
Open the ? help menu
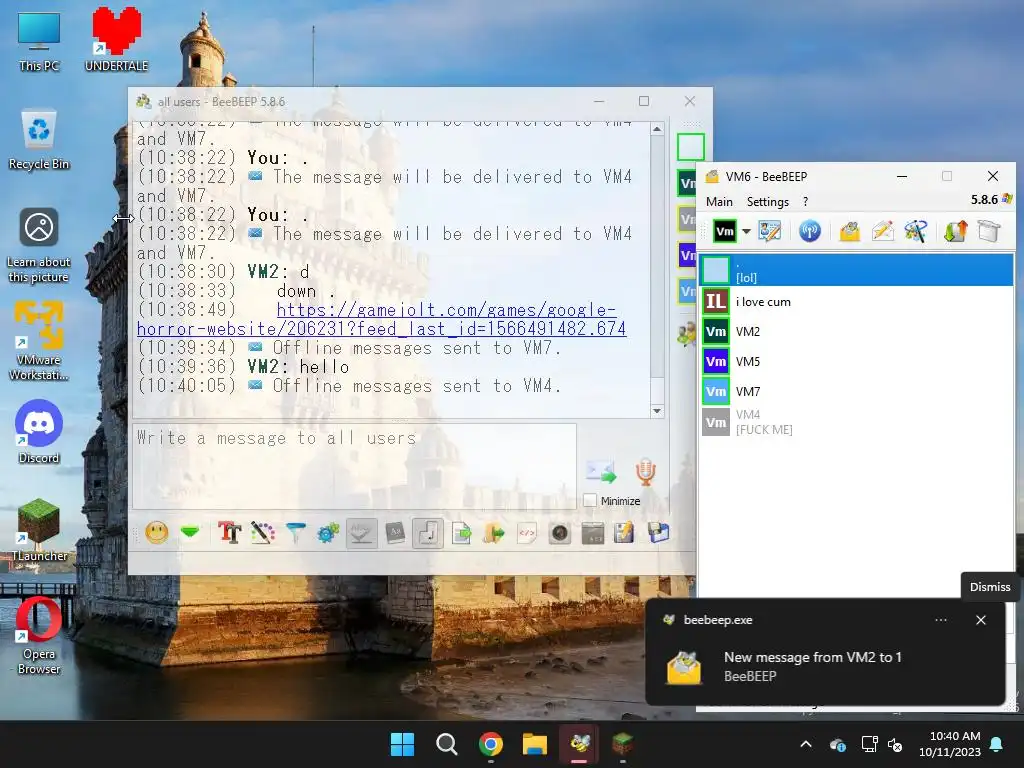click(x=805, y=202)
